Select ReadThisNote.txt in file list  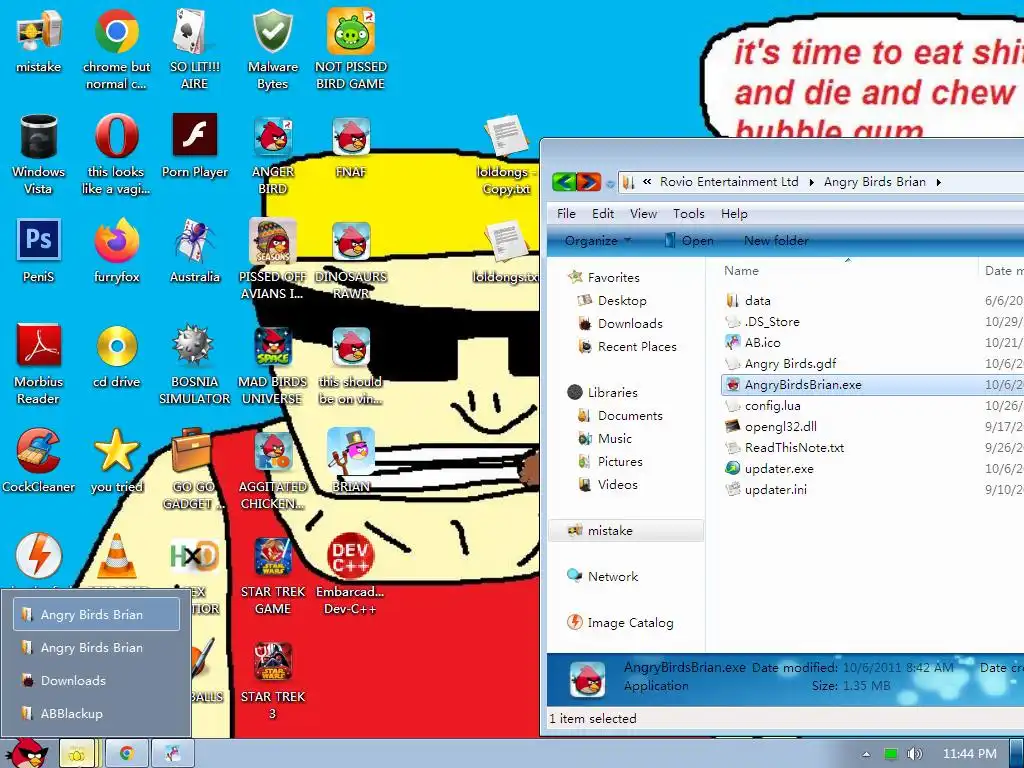click(785, 447)
